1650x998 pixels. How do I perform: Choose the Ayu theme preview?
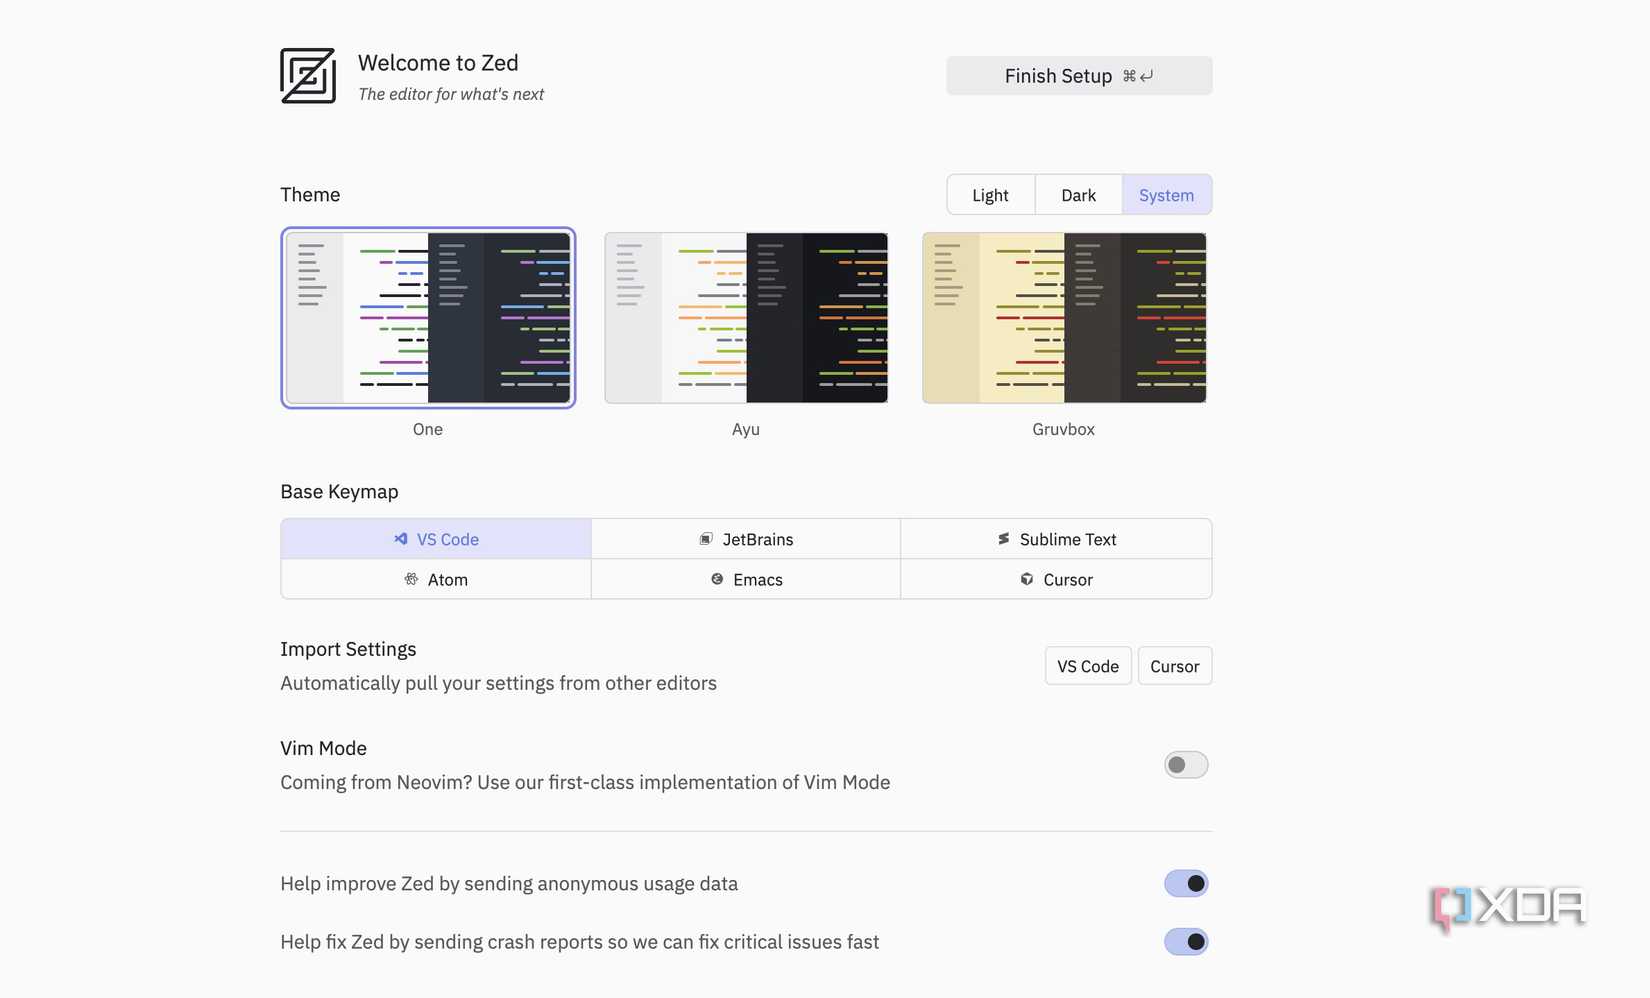746,317
